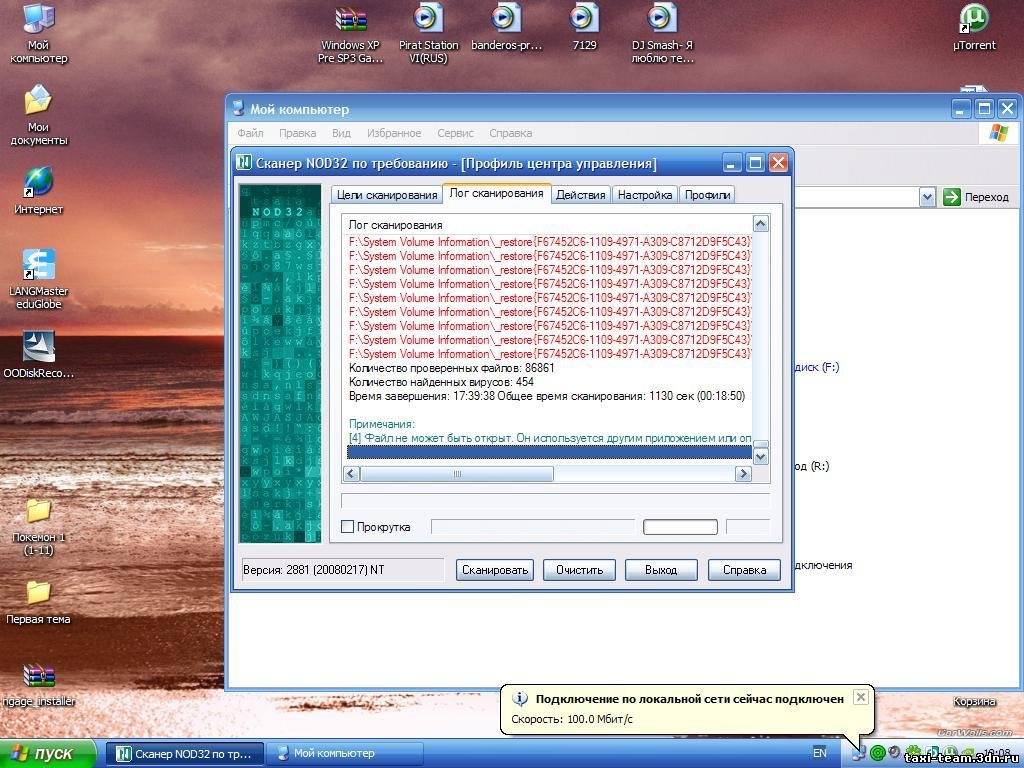1024x768 pixels.
Task: Click the info icon in the network balloon
Action: pyautogui.click(x=520, y=699)
